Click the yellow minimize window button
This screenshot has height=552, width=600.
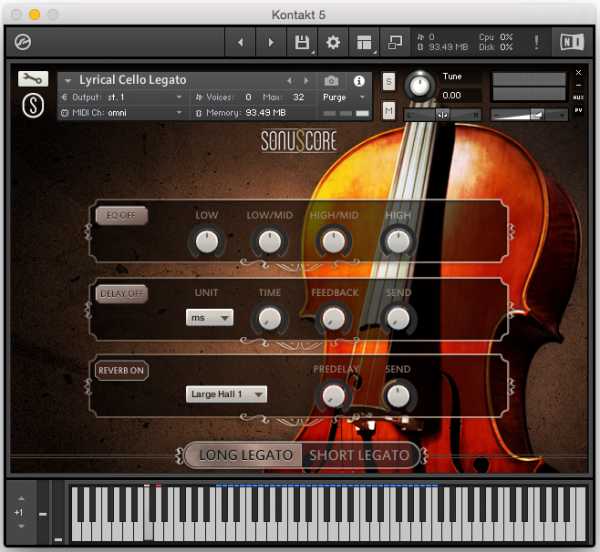point(34,15)
